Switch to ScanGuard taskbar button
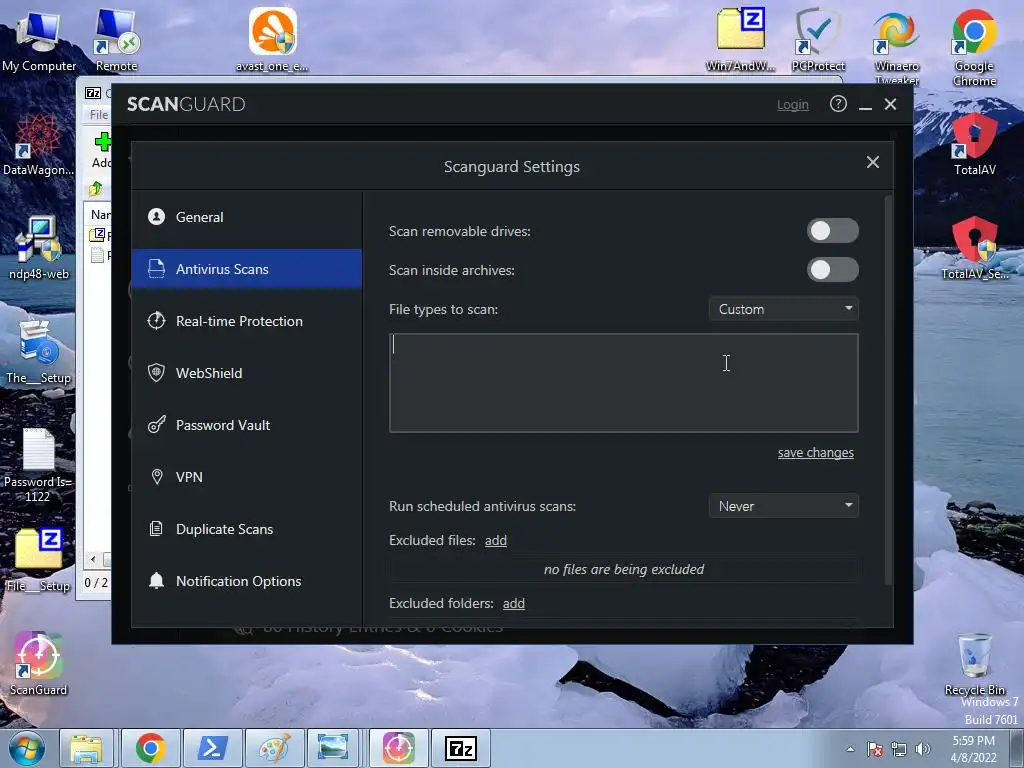This screenshot has height=768, width=1024. coord(398,748)
